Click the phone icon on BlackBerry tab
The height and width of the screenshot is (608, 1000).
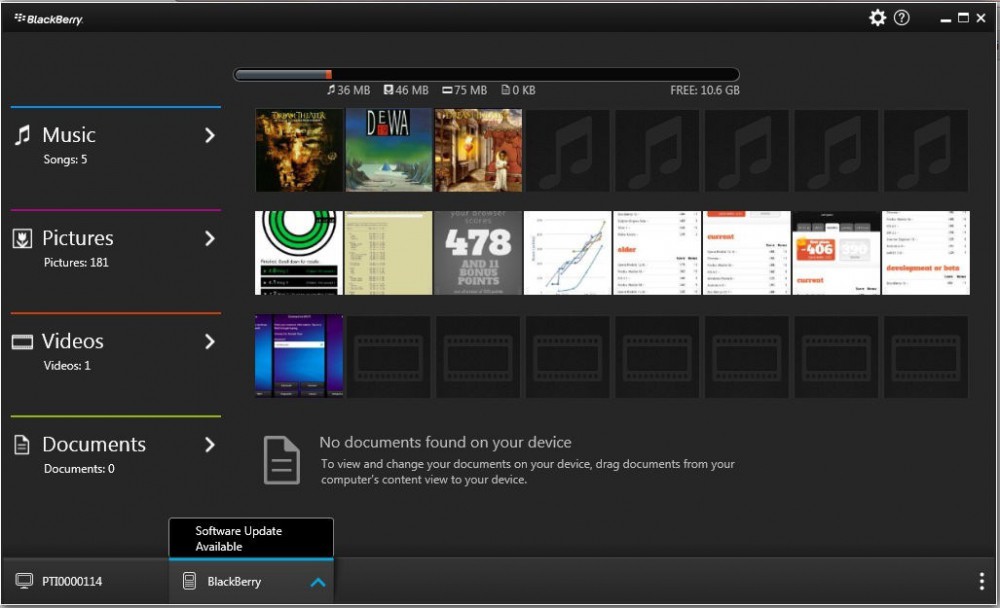click(189, 581)
